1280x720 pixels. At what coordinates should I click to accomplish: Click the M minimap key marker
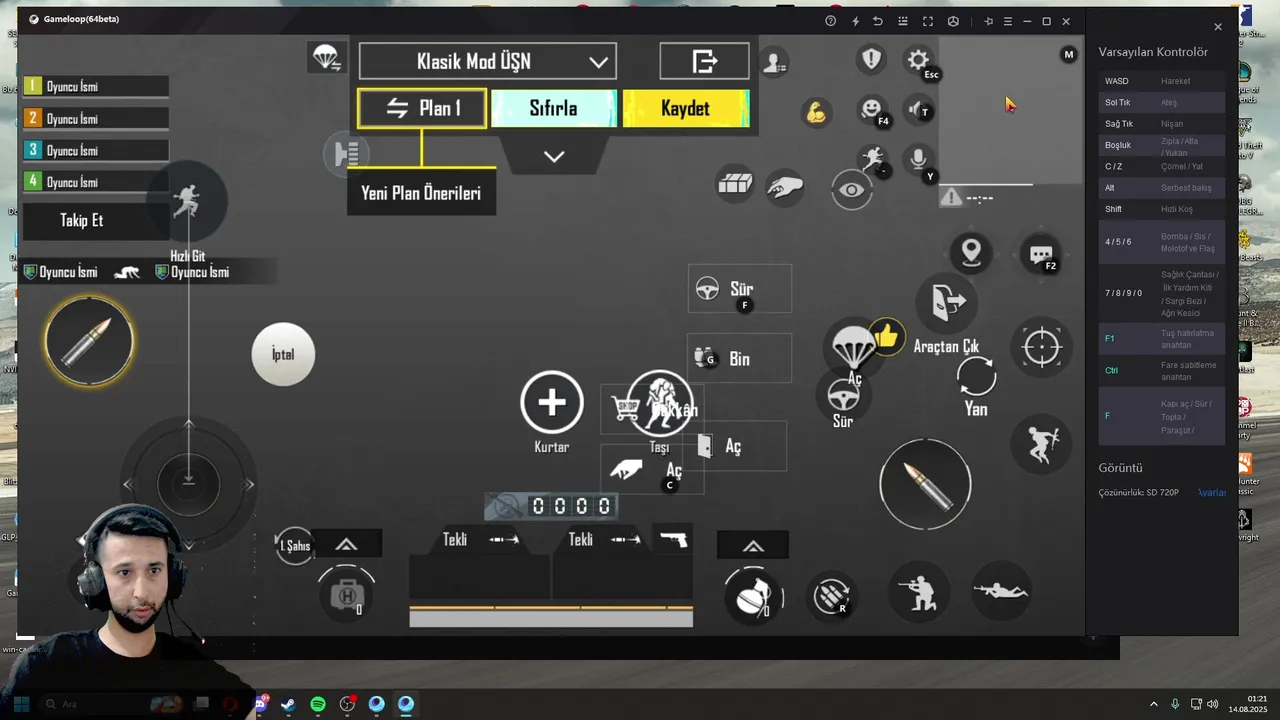coord(1069,54)
